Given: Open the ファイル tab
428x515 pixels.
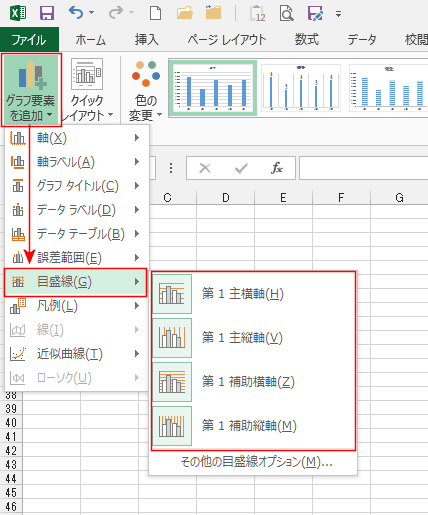Looking at the screenshot, I should (x=29, y=40).
